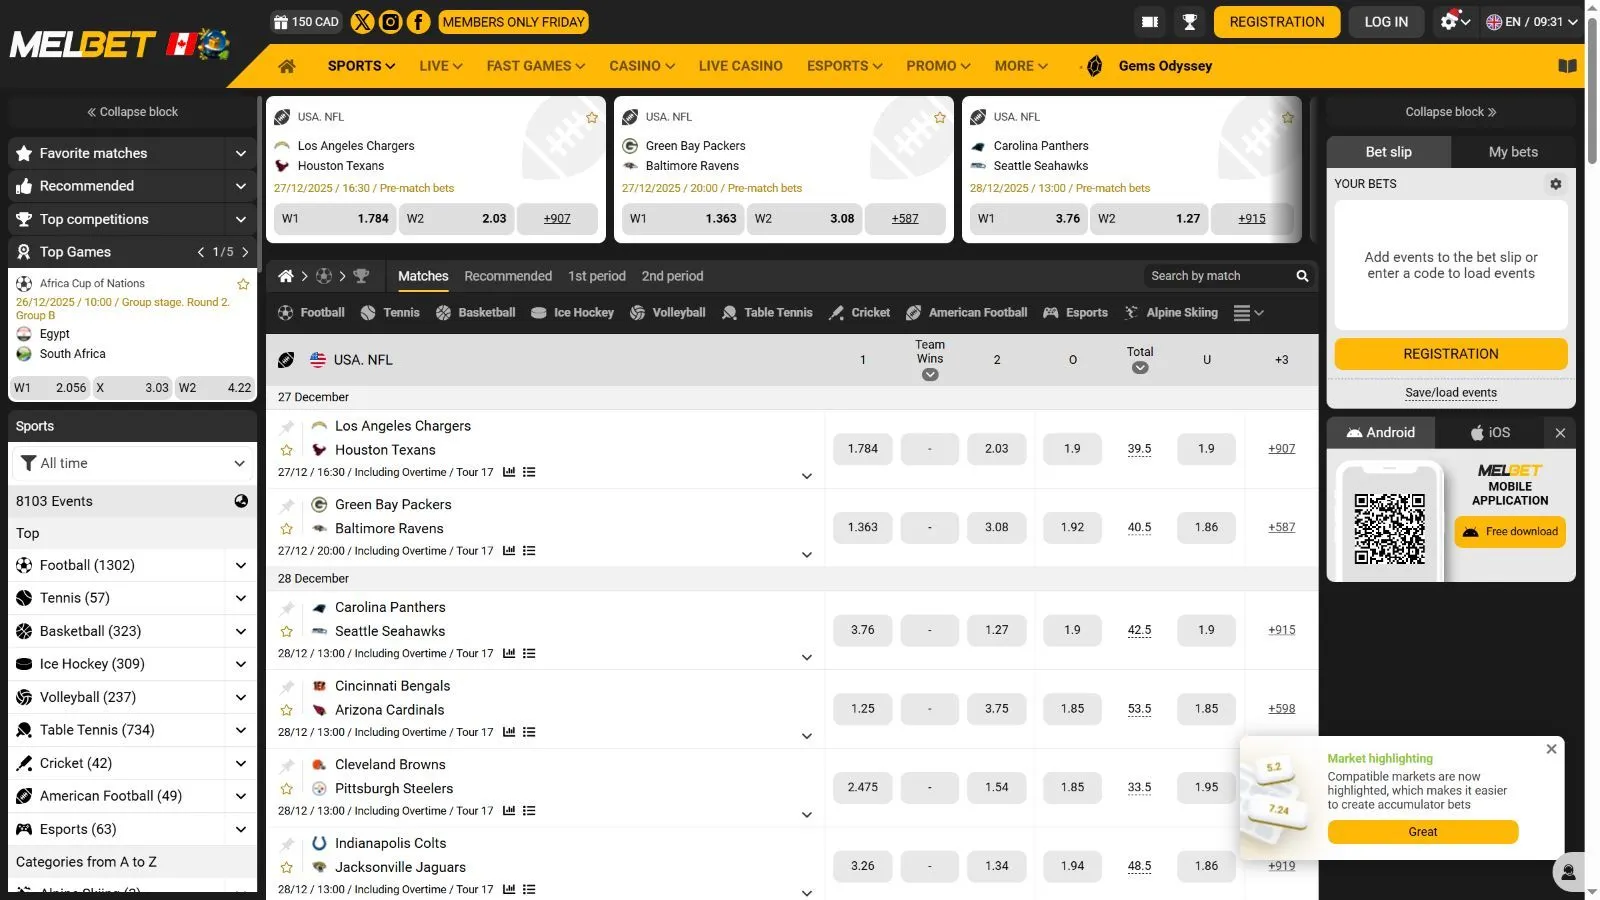Go to next Top Games slide
1600x900 pixels.
point(245,252)
